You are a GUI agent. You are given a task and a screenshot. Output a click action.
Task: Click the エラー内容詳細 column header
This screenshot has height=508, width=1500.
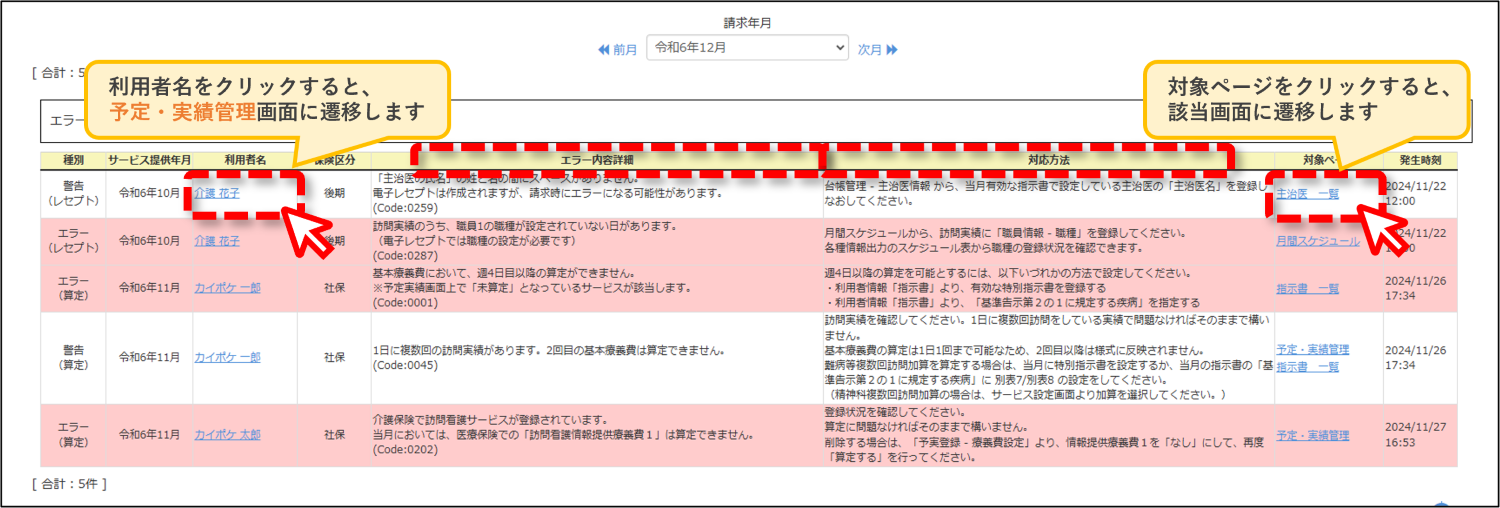[x=596, y=160]
